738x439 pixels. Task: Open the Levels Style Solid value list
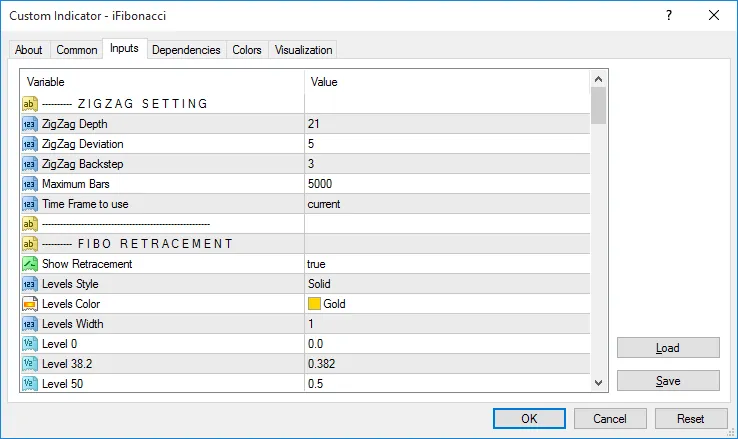click(x=446, y=284)
